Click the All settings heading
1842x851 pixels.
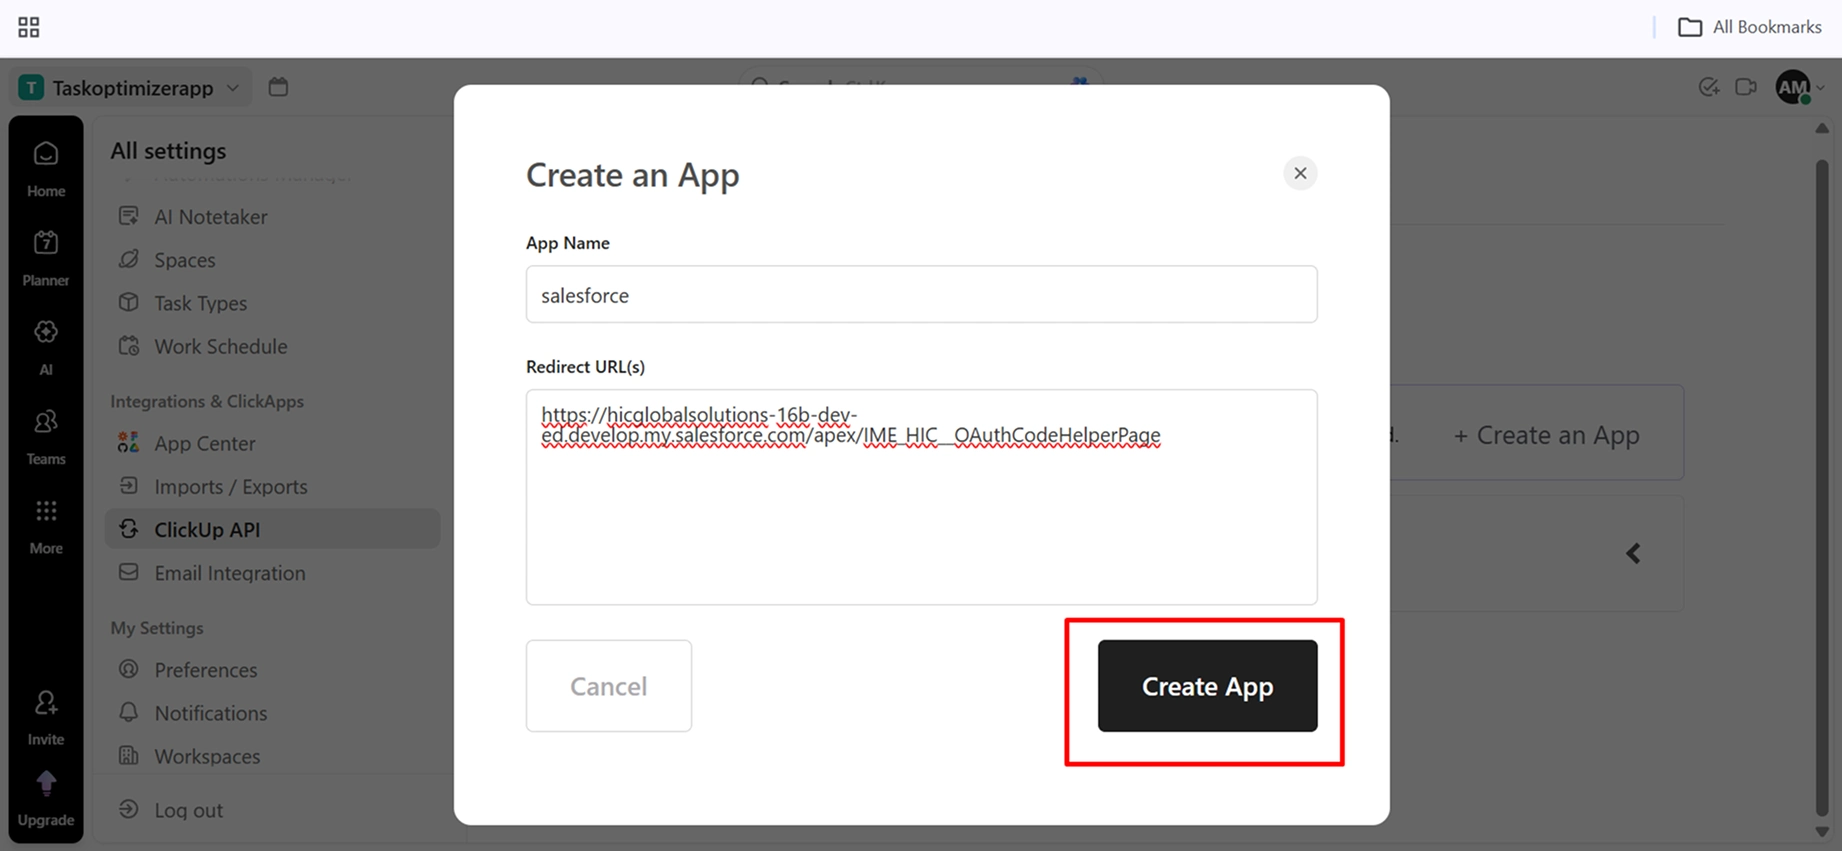click(x=168, y=151)
